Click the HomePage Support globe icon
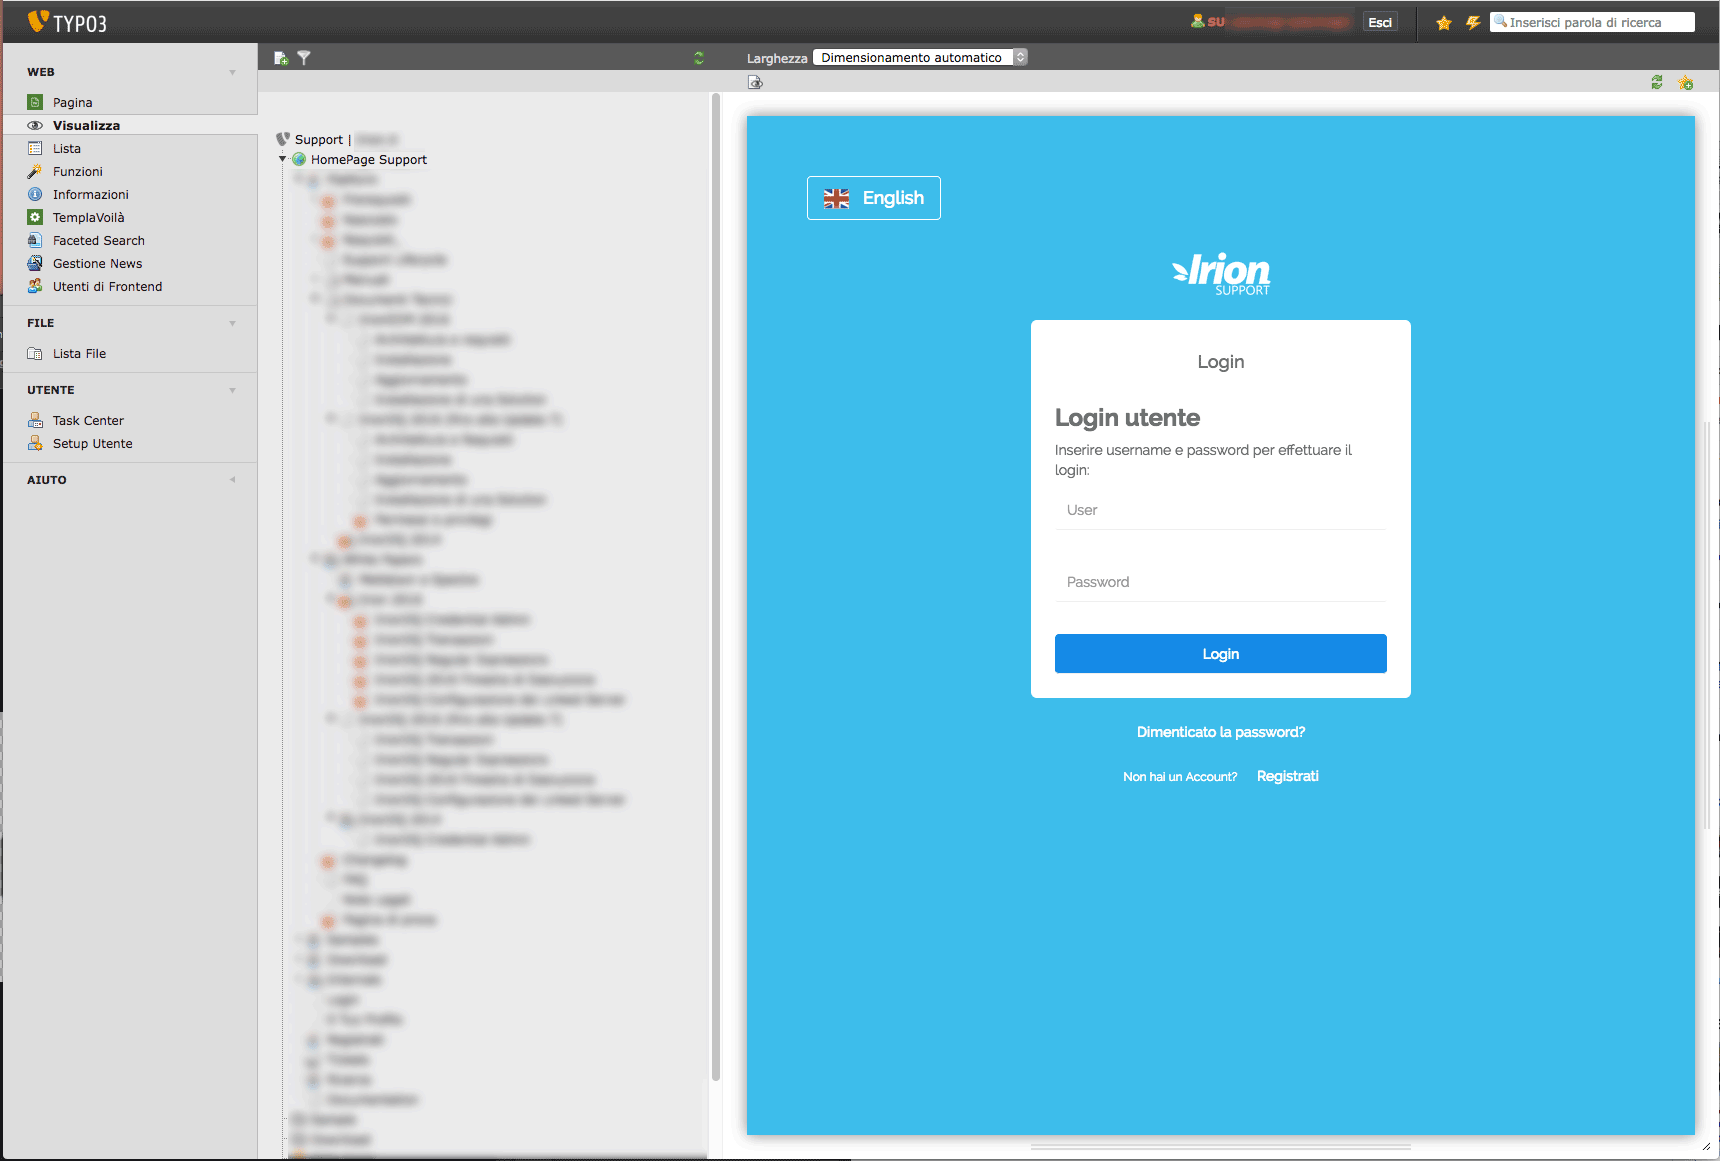 point(299,159)
